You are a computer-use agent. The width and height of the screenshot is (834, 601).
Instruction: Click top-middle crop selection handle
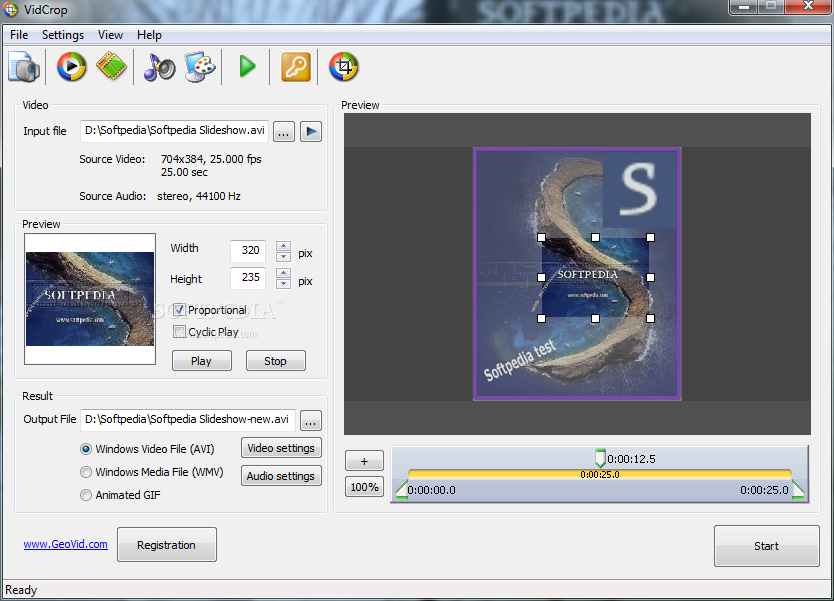(x=596, y=238)
